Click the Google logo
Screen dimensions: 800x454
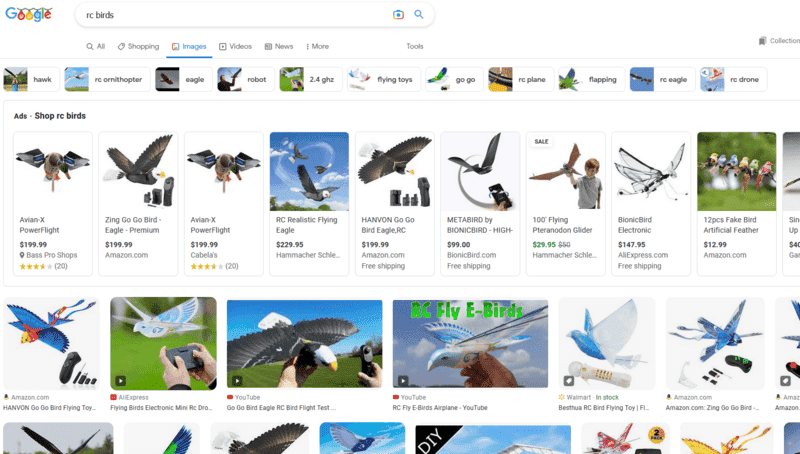click(29, 14)
